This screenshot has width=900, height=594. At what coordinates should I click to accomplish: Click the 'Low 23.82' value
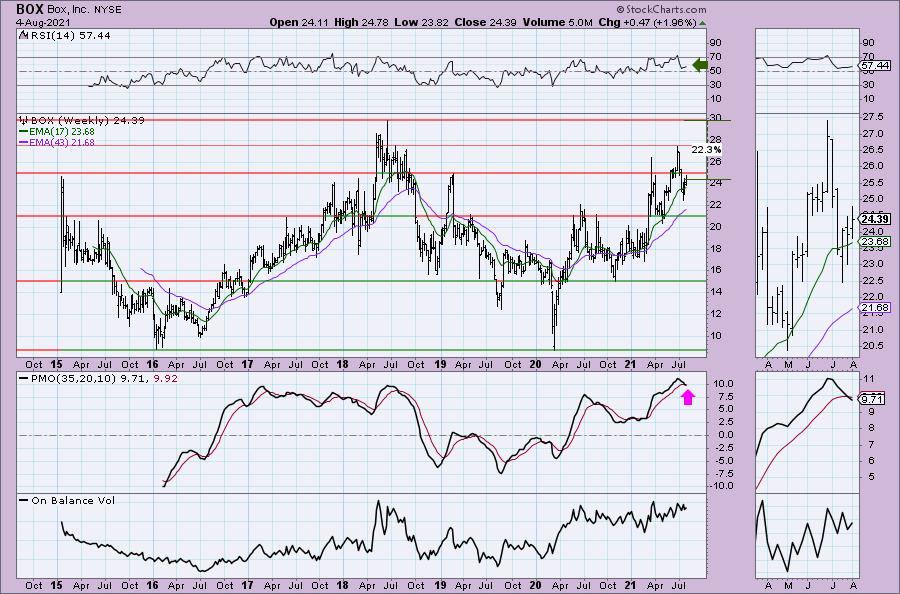[x=424, y=22]
